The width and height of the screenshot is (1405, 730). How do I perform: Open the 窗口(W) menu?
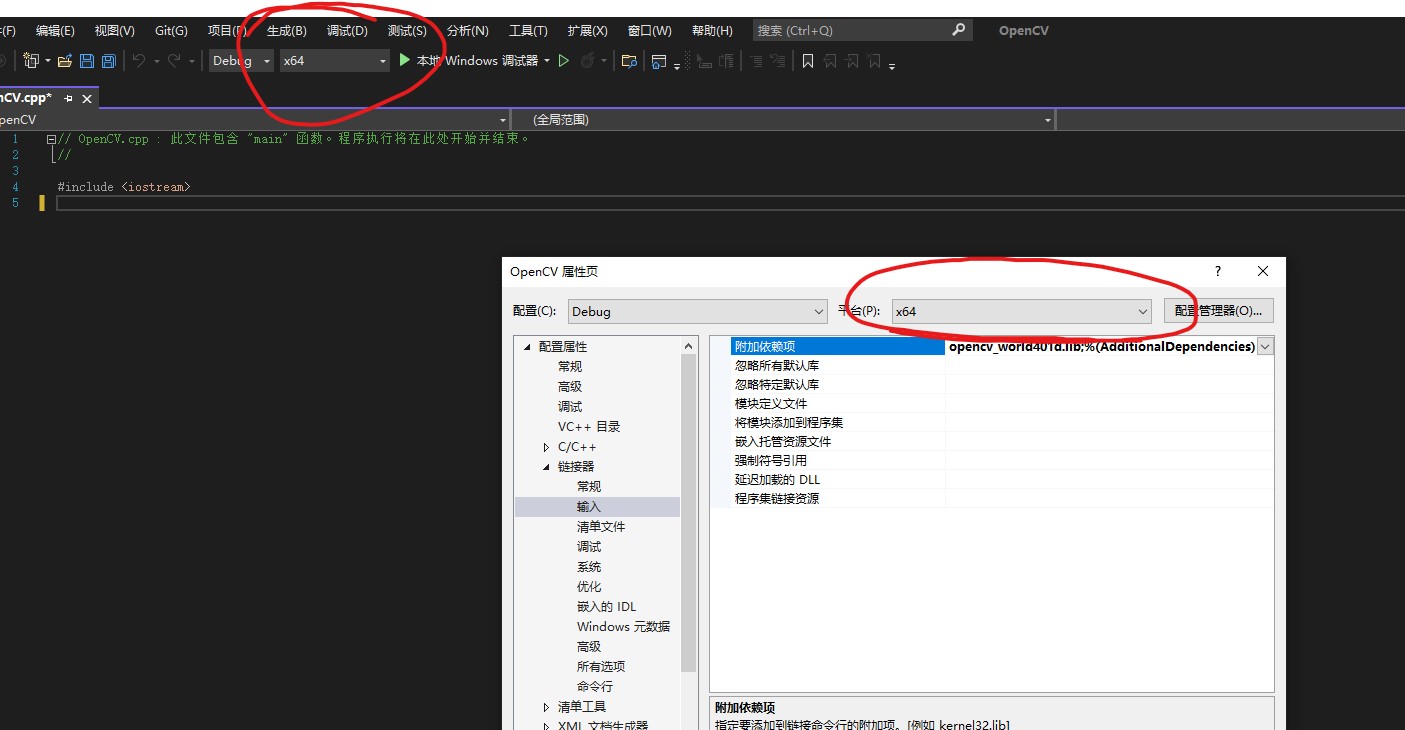[x=649, y=31]
